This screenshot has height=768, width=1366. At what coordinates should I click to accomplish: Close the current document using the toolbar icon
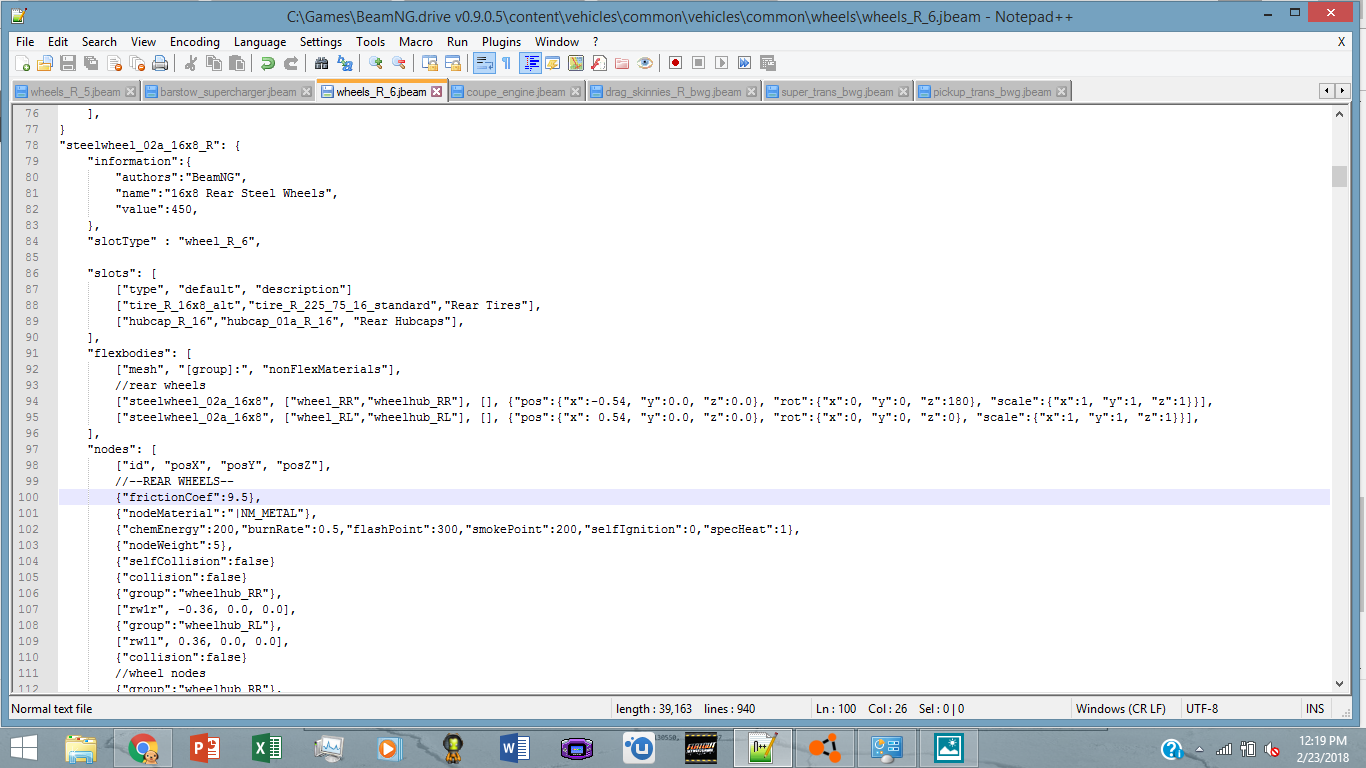pos(114,63)
